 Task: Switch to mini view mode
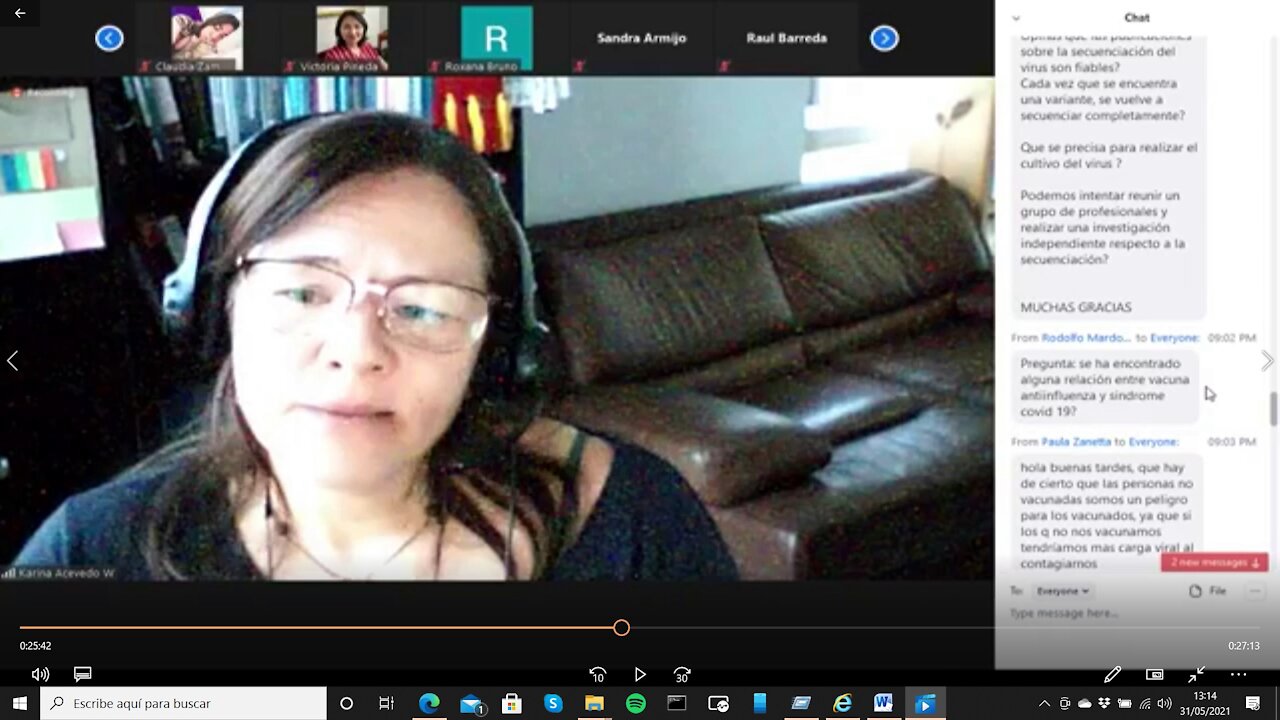pyautogui.click(x=1154, y=675)
